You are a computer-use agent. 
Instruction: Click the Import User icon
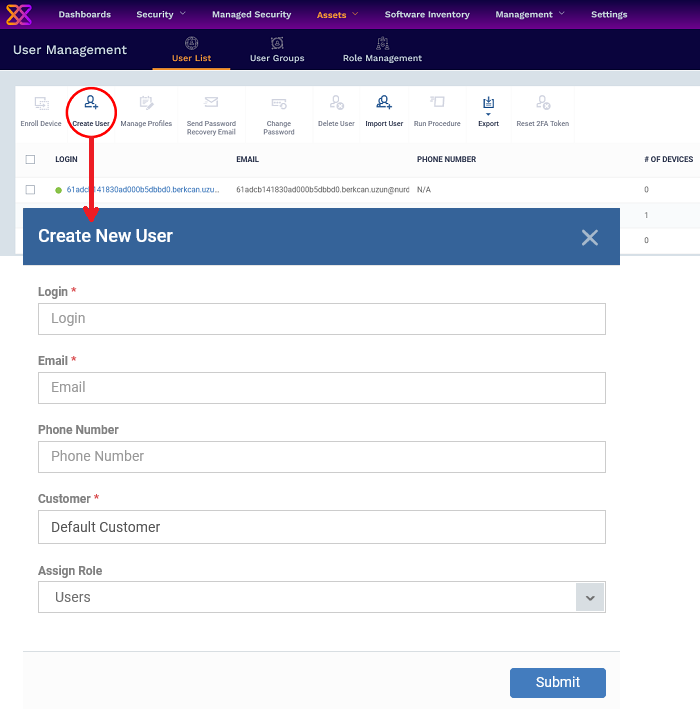[384, 104]
